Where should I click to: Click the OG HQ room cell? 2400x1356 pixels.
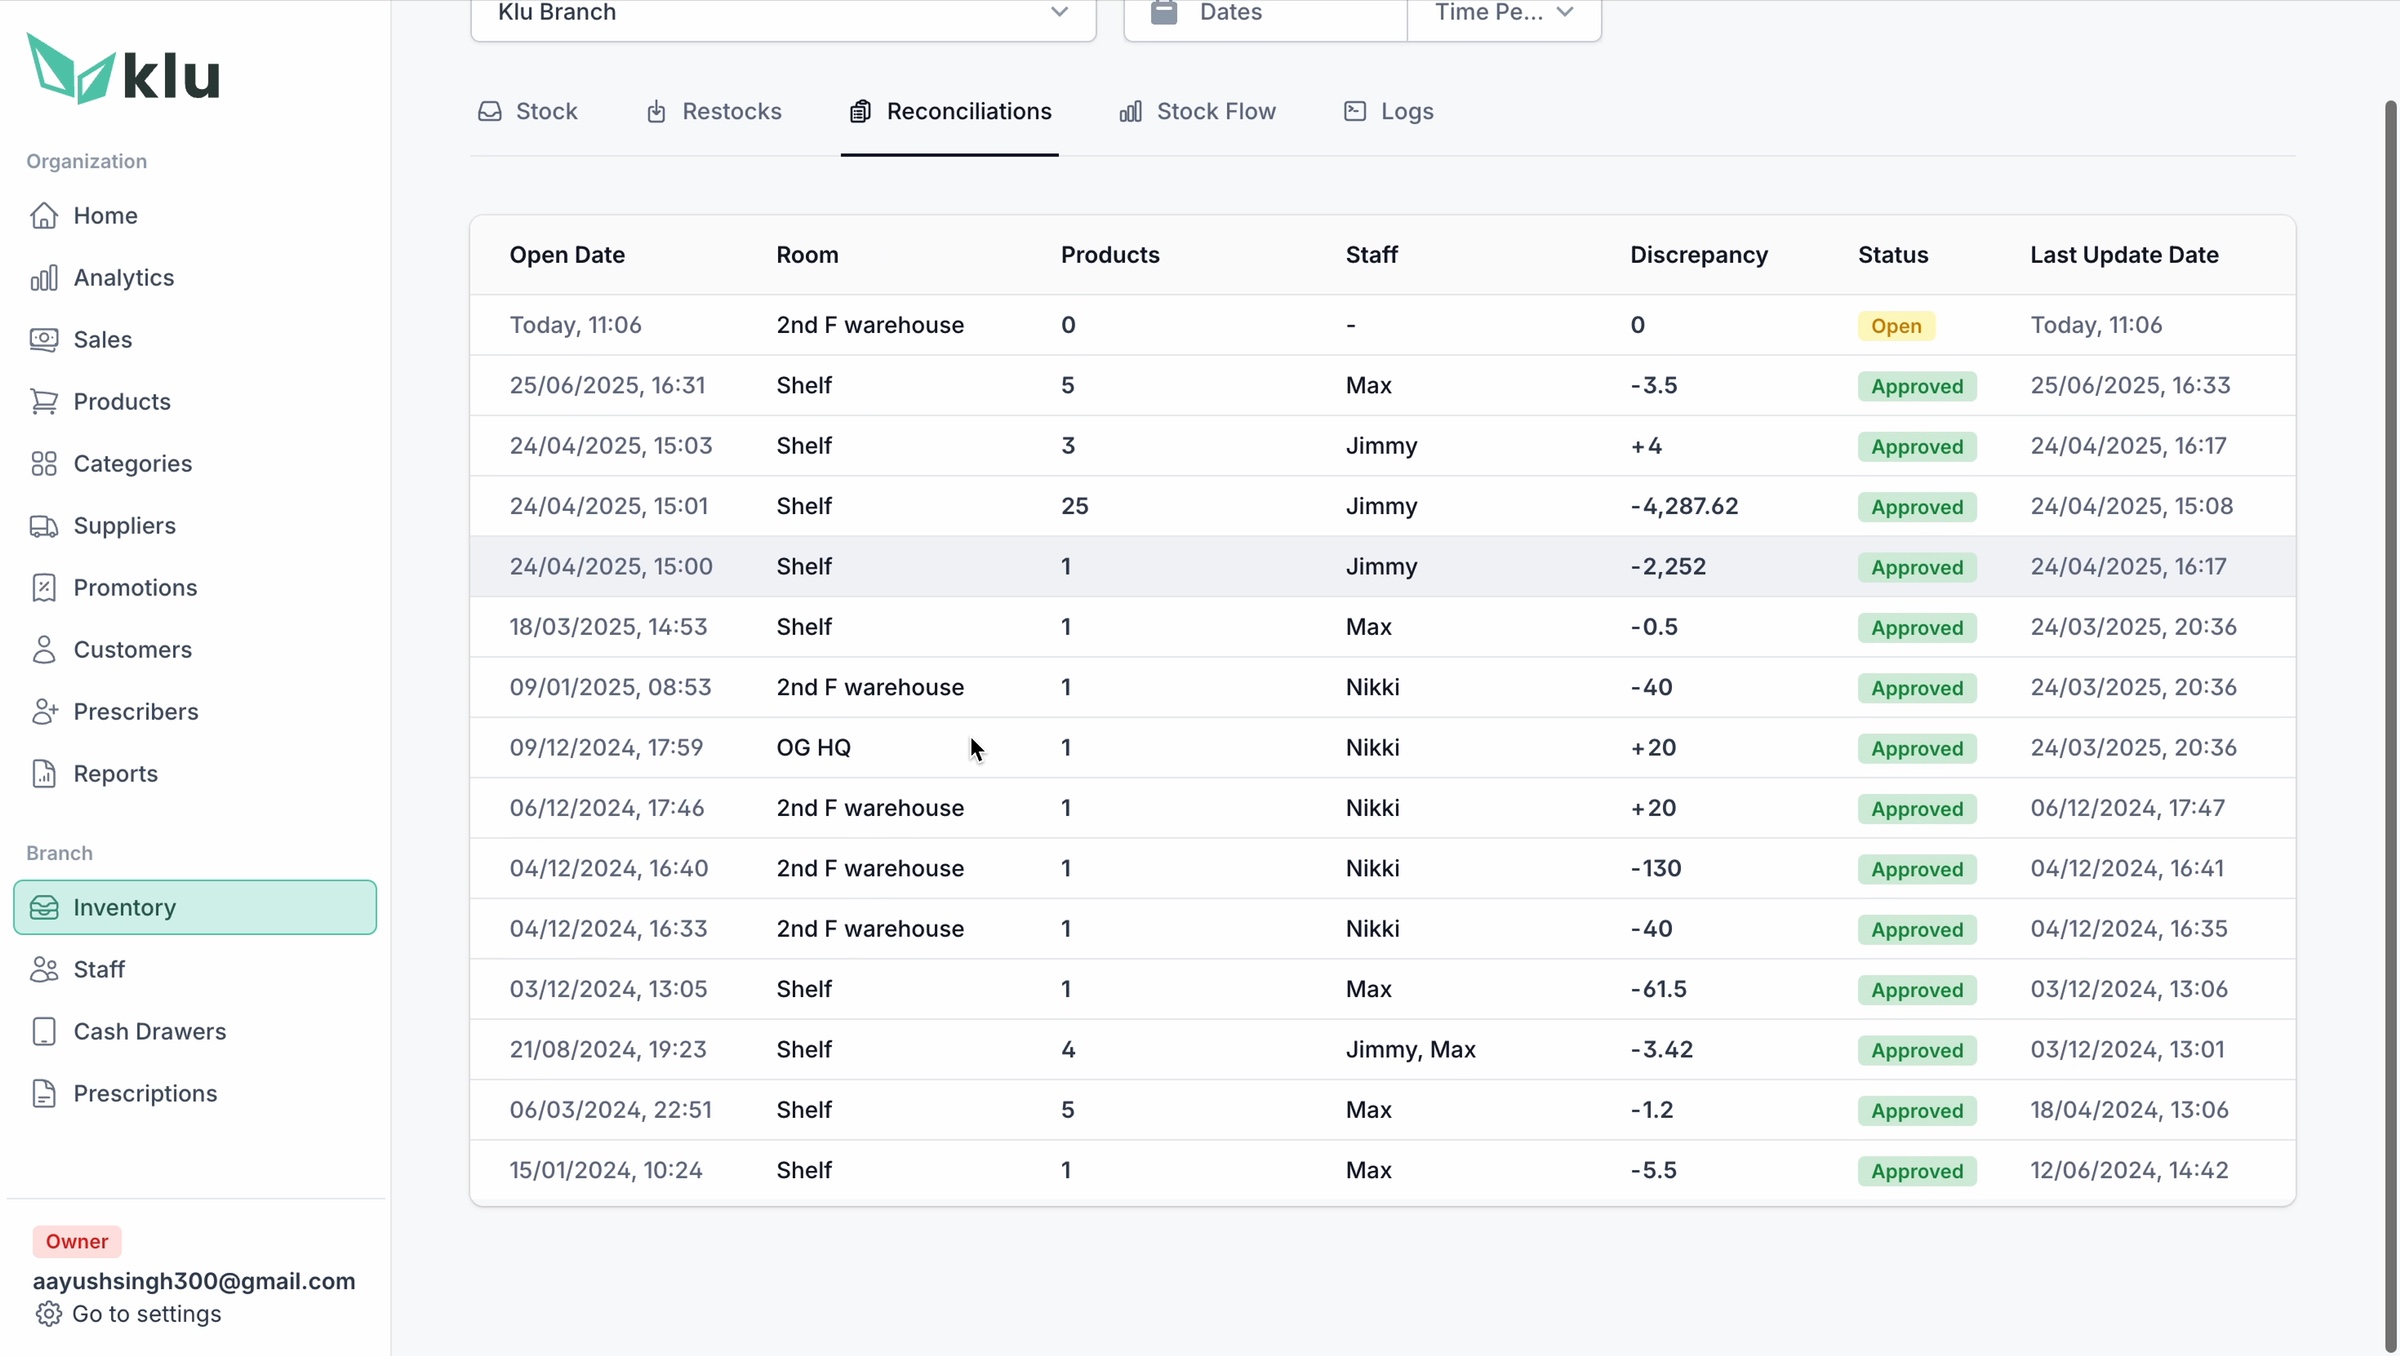point(814,747)
